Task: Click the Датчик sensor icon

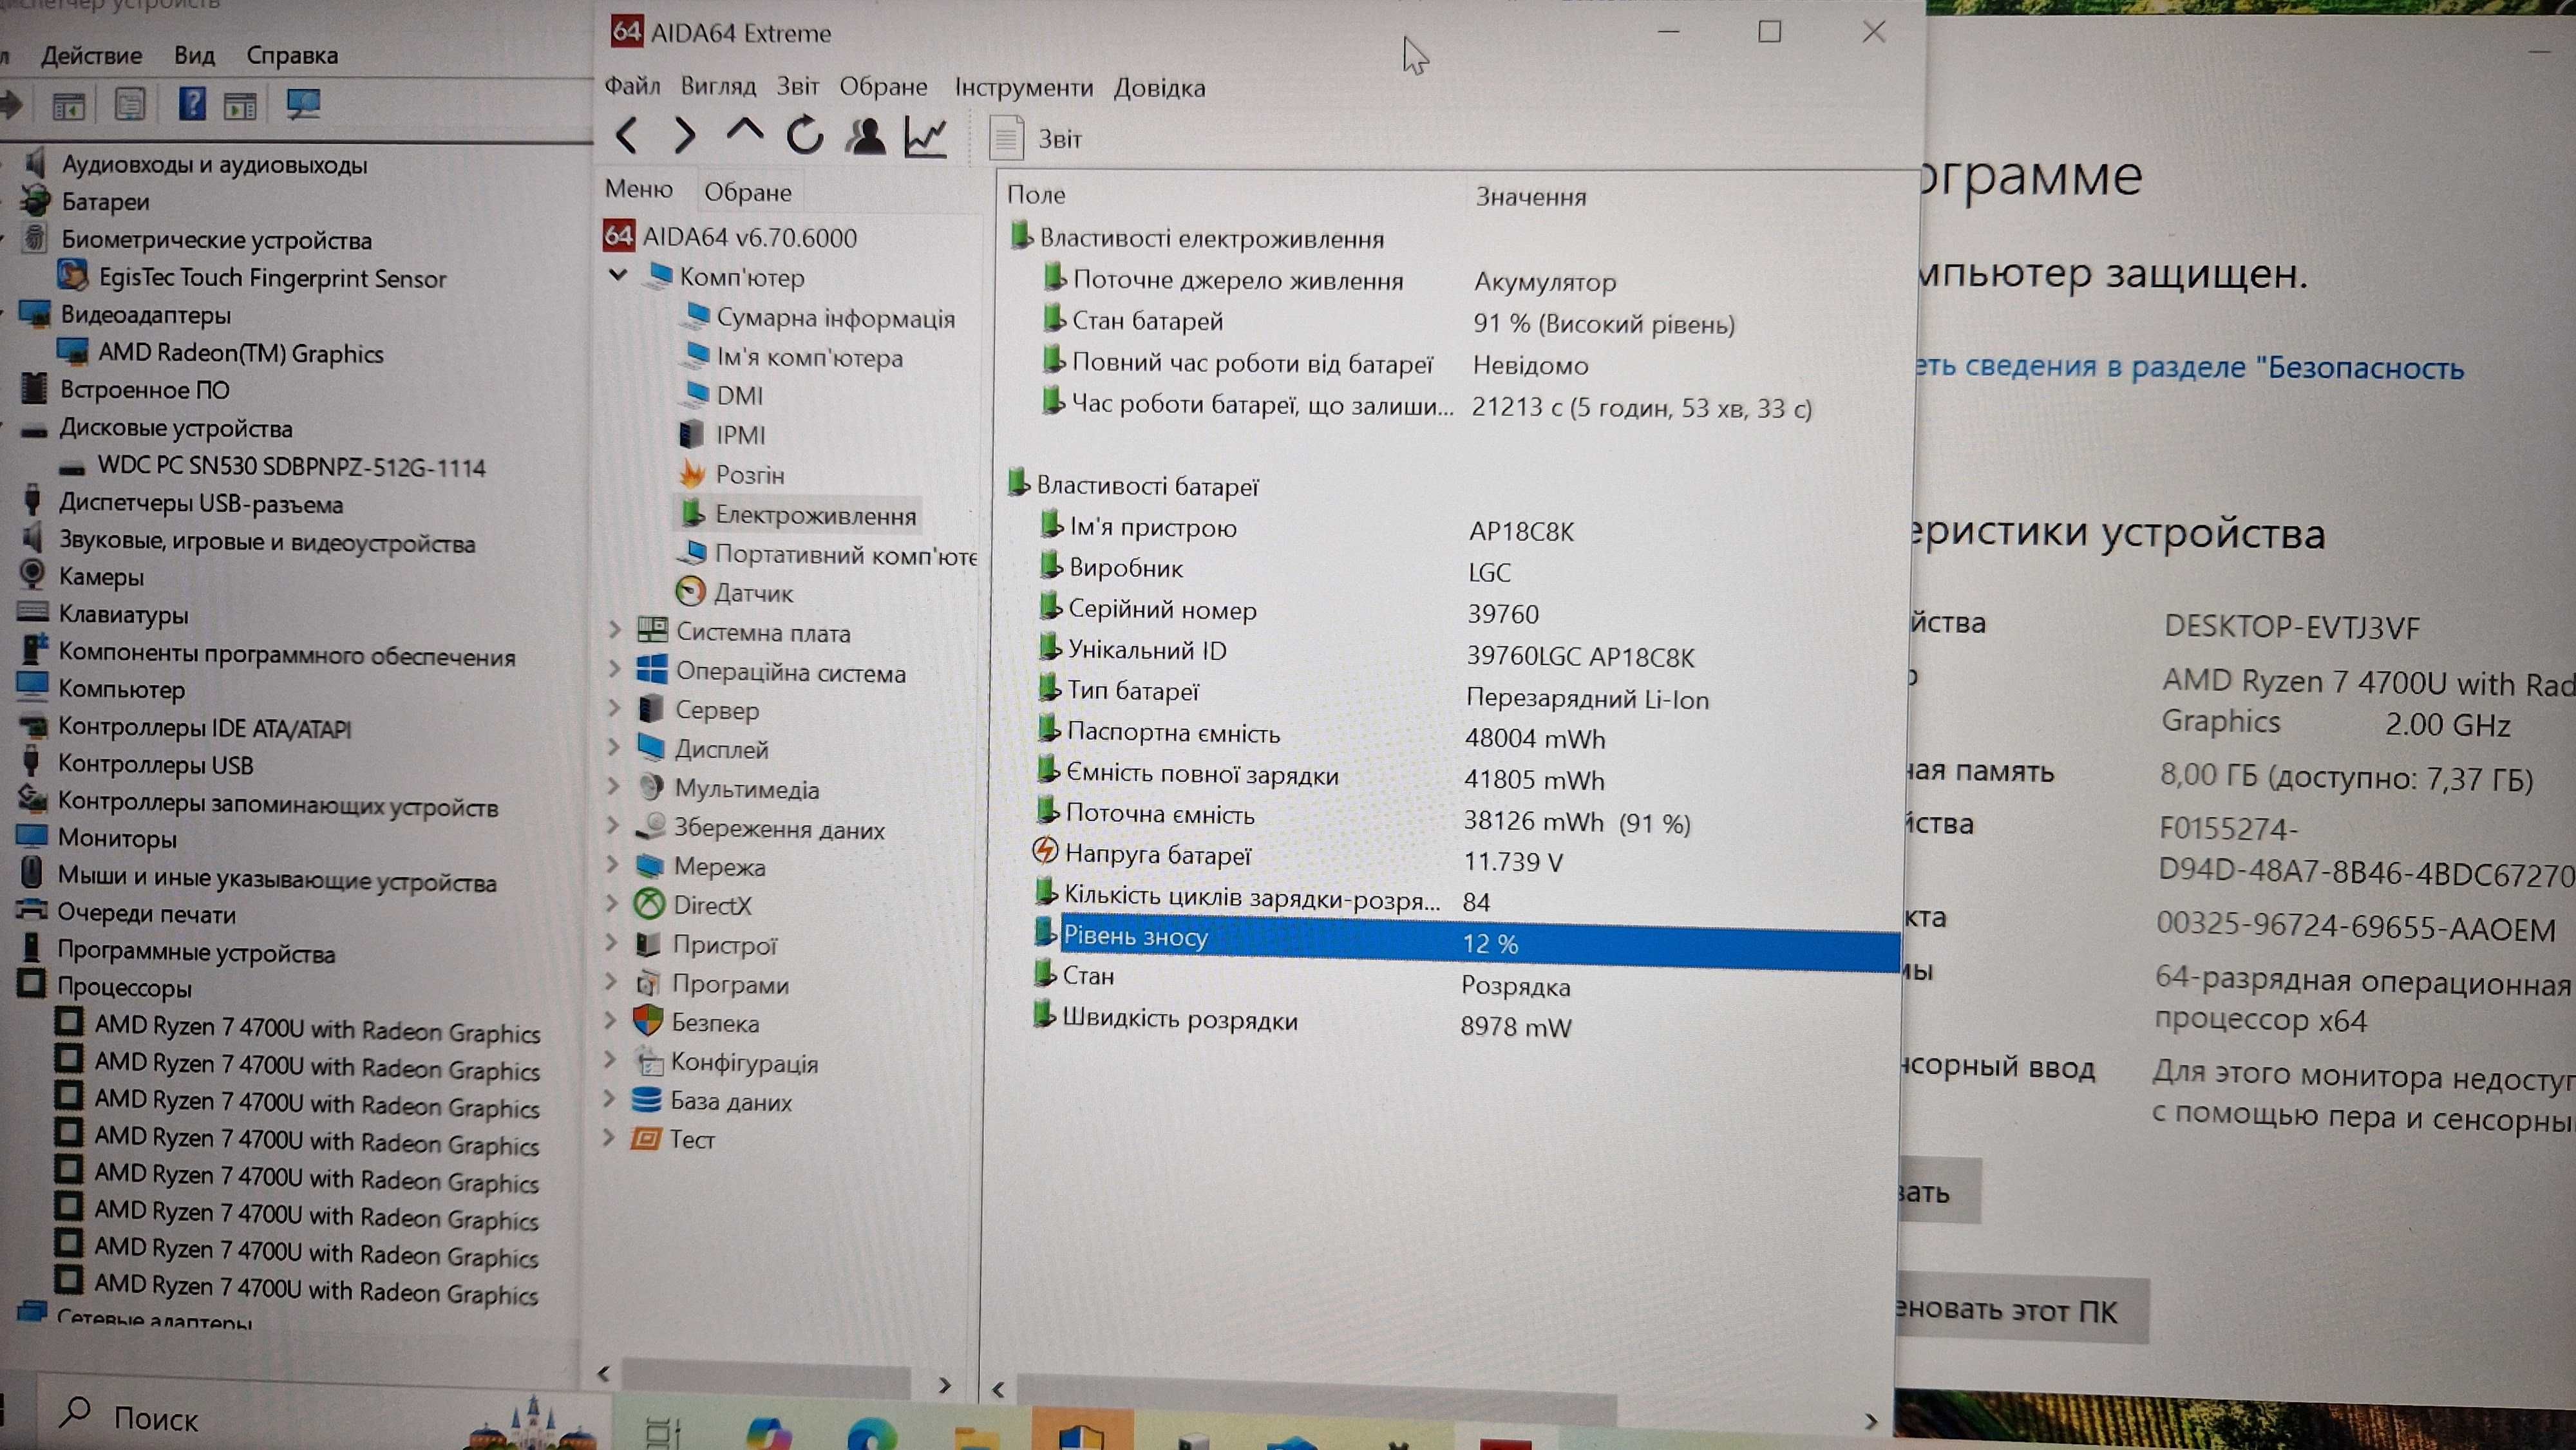Action: coord(690,592)
